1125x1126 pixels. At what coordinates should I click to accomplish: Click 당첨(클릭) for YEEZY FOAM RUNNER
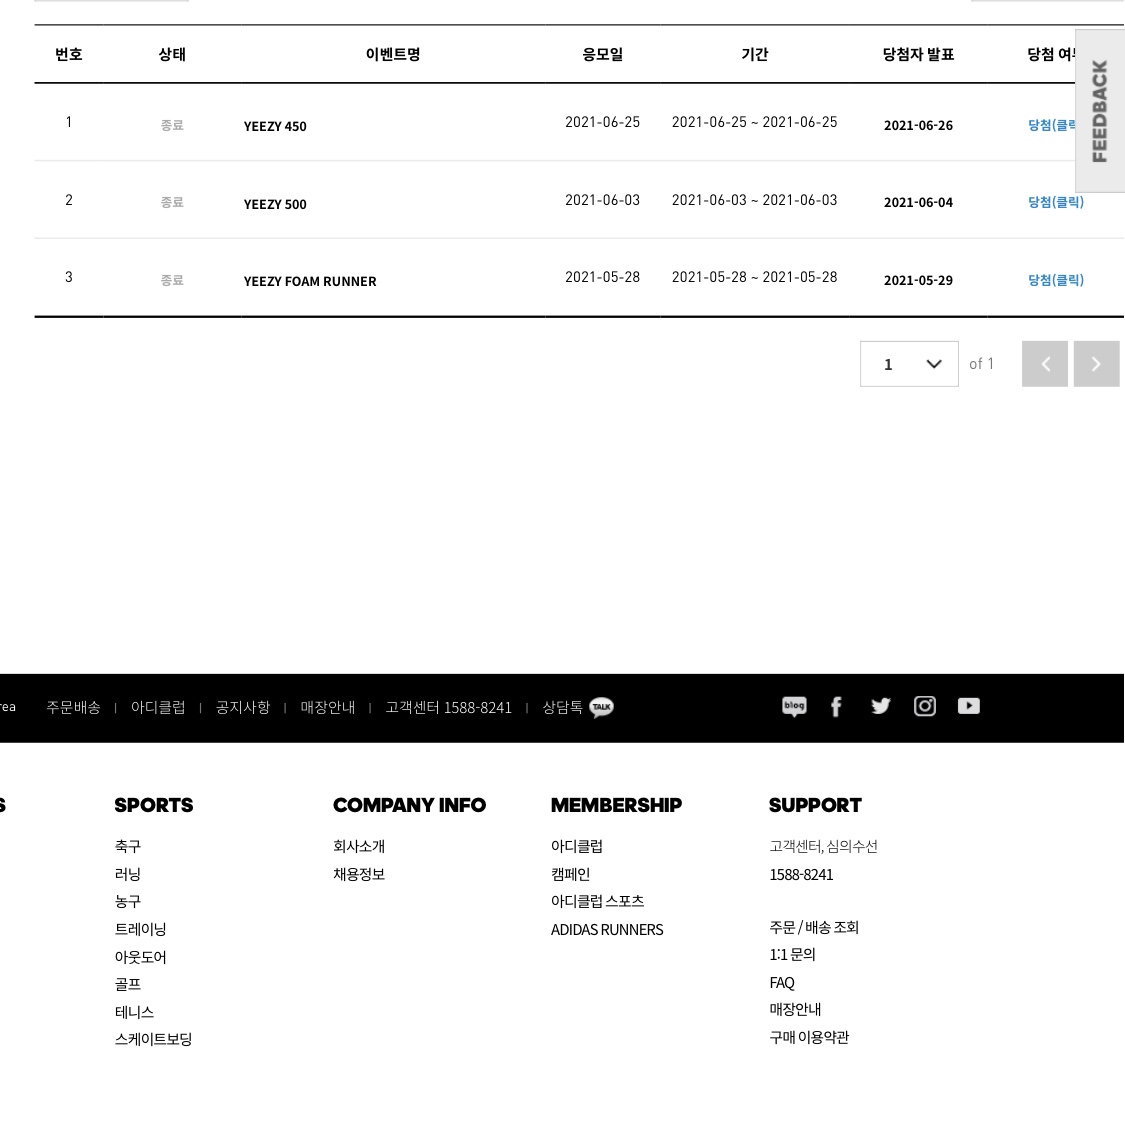(1055, 280)
